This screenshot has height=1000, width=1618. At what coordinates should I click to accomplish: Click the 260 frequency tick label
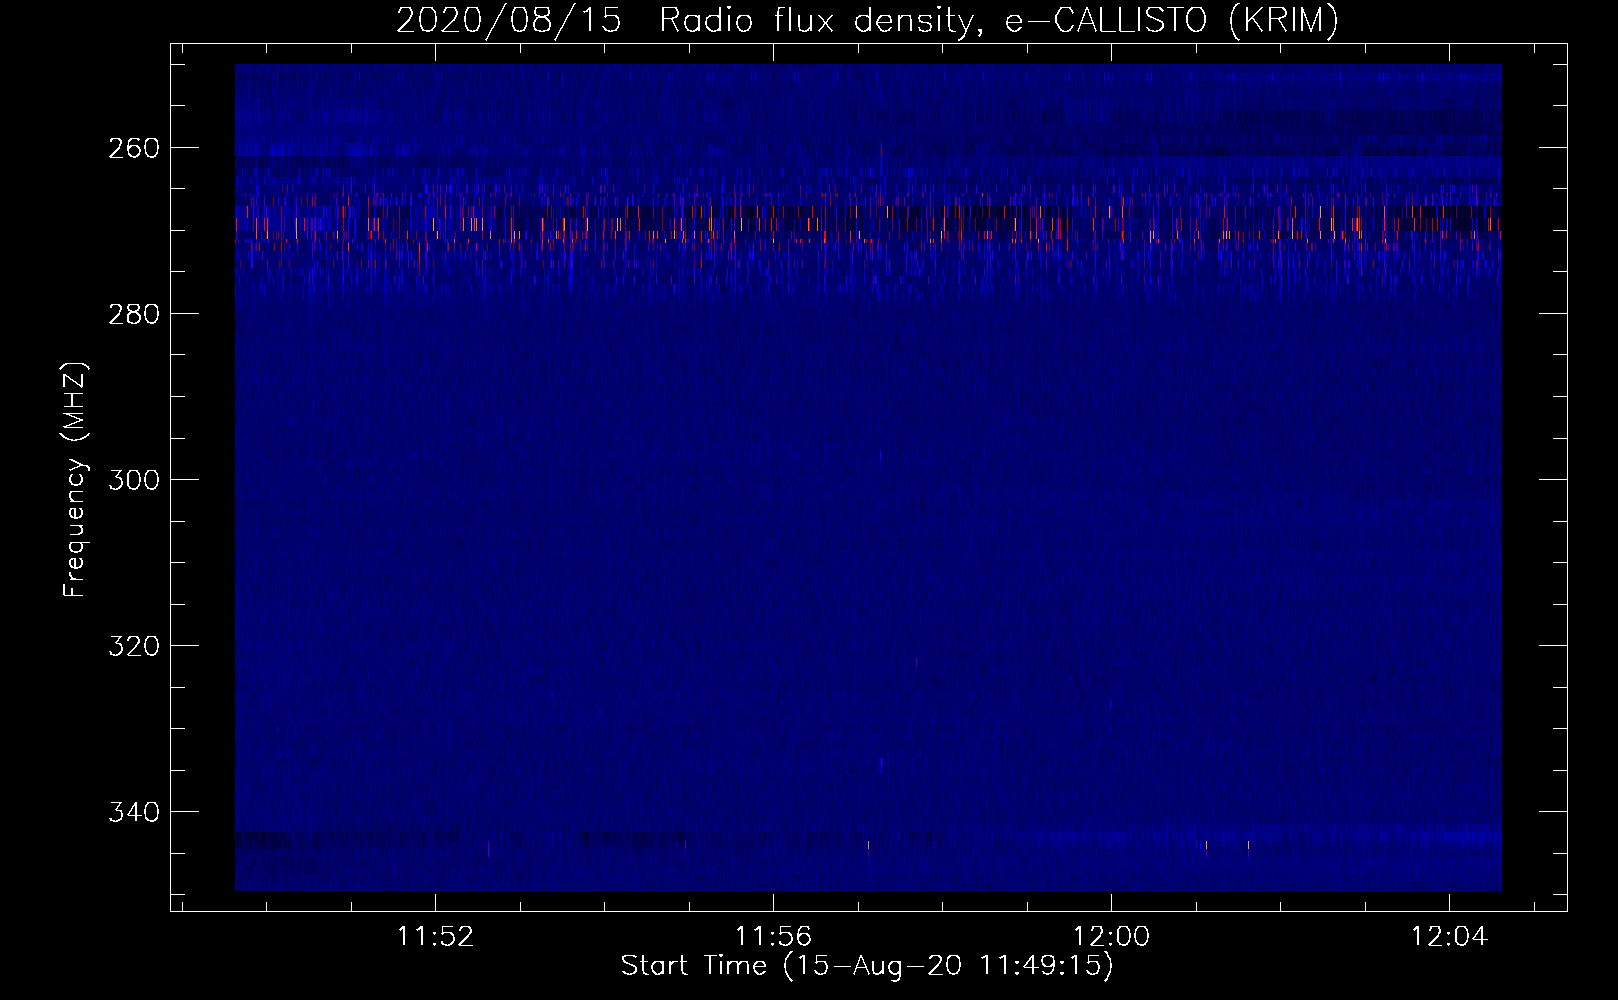tap(133, 148)
